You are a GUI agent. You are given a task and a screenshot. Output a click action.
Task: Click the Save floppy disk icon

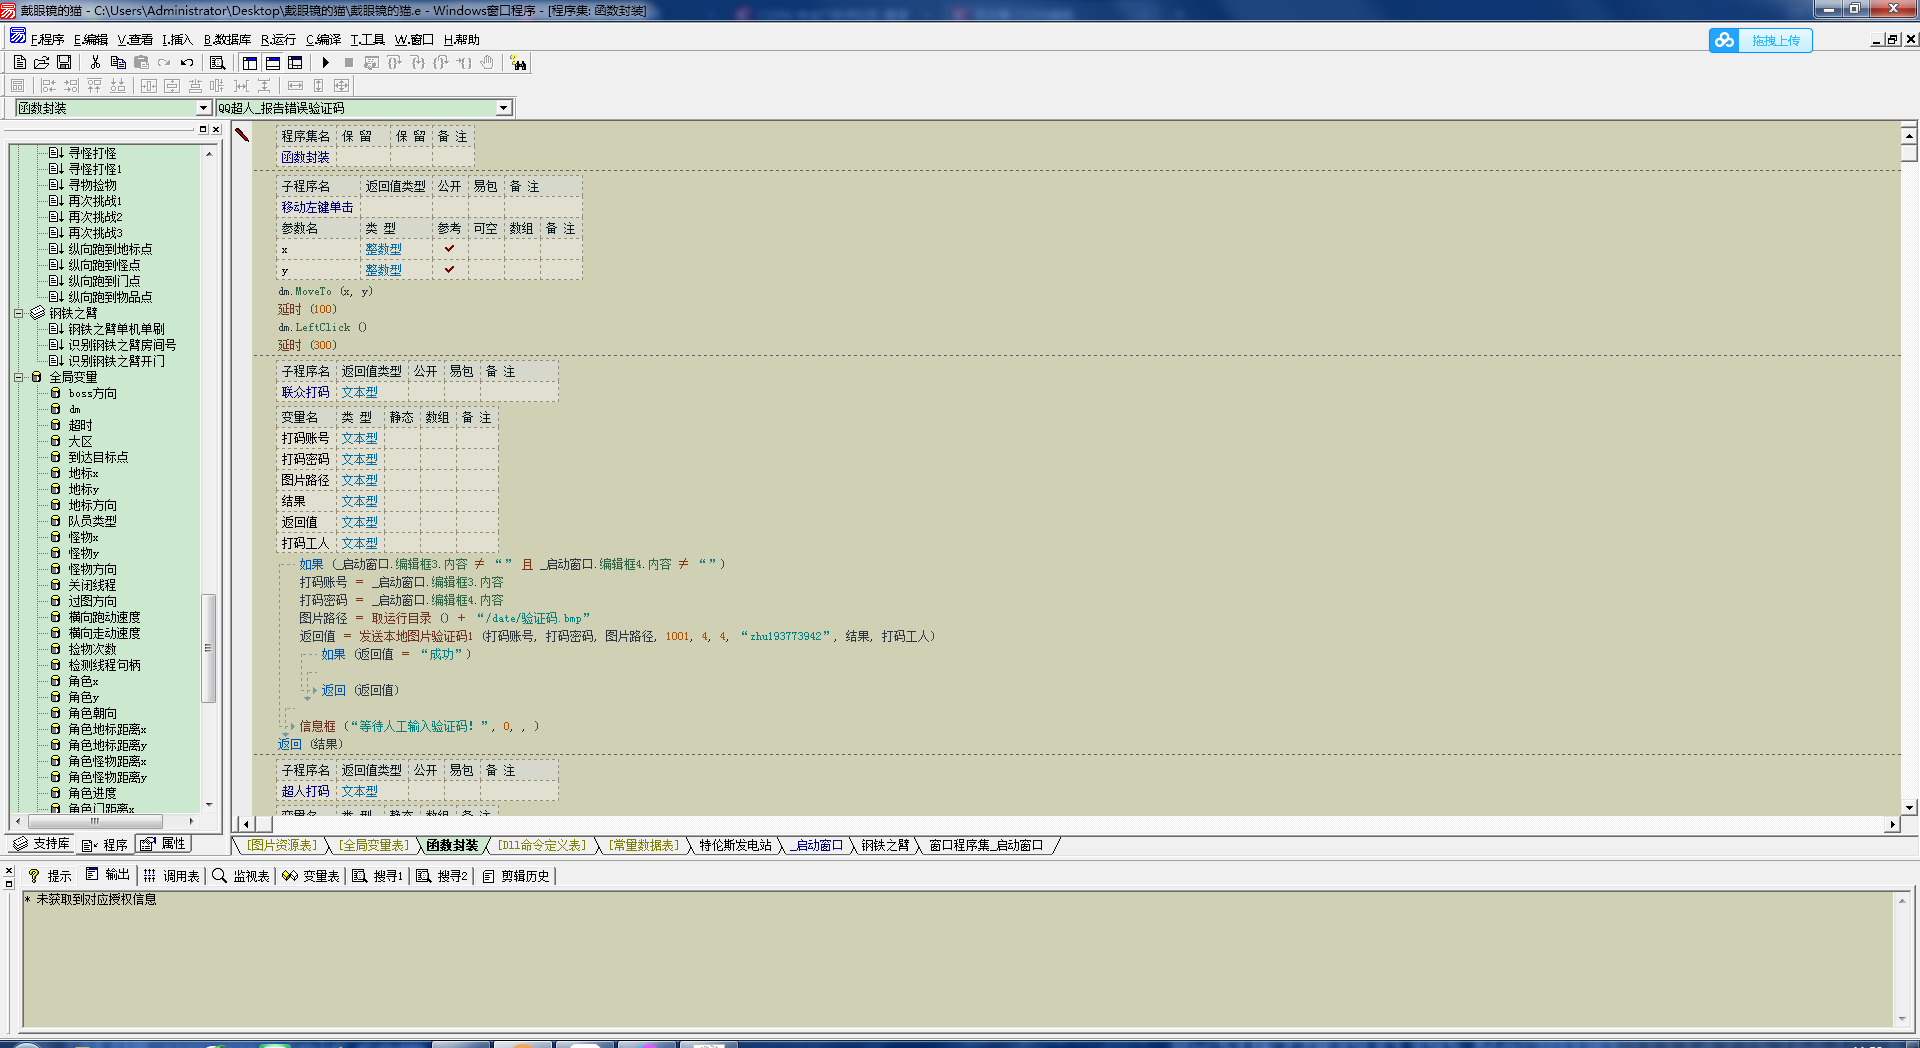click(64, 63)
